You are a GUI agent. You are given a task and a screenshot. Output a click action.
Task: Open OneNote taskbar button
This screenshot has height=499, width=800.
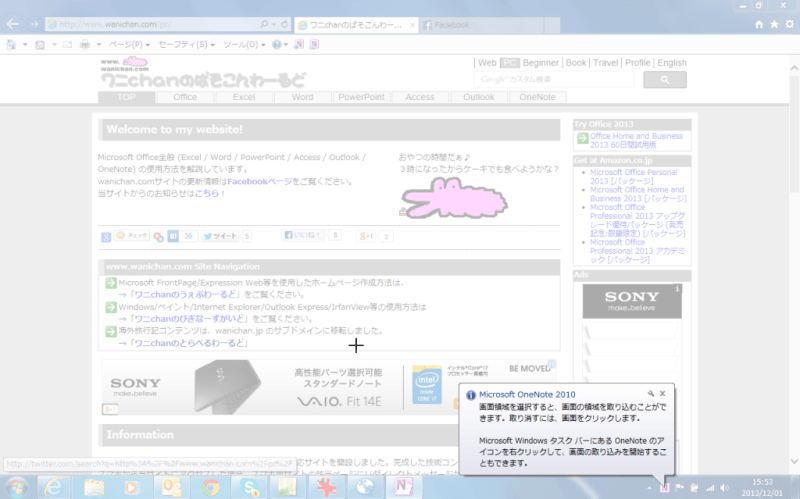point(404,488)
